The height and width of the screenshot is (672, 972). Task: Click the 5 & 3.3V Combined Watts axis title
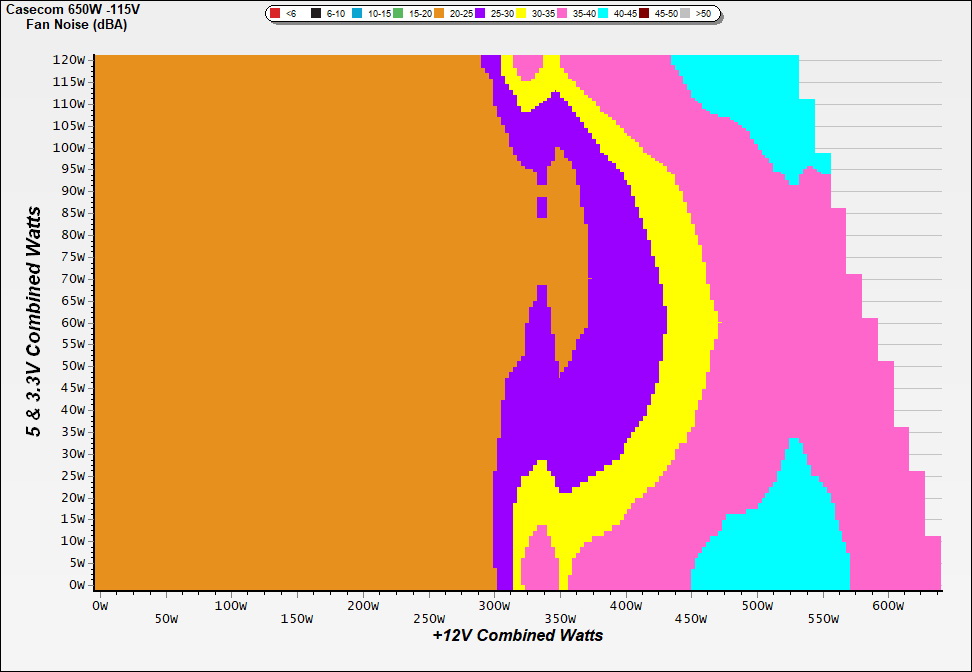pyautogui.click(x=34, y=322)
